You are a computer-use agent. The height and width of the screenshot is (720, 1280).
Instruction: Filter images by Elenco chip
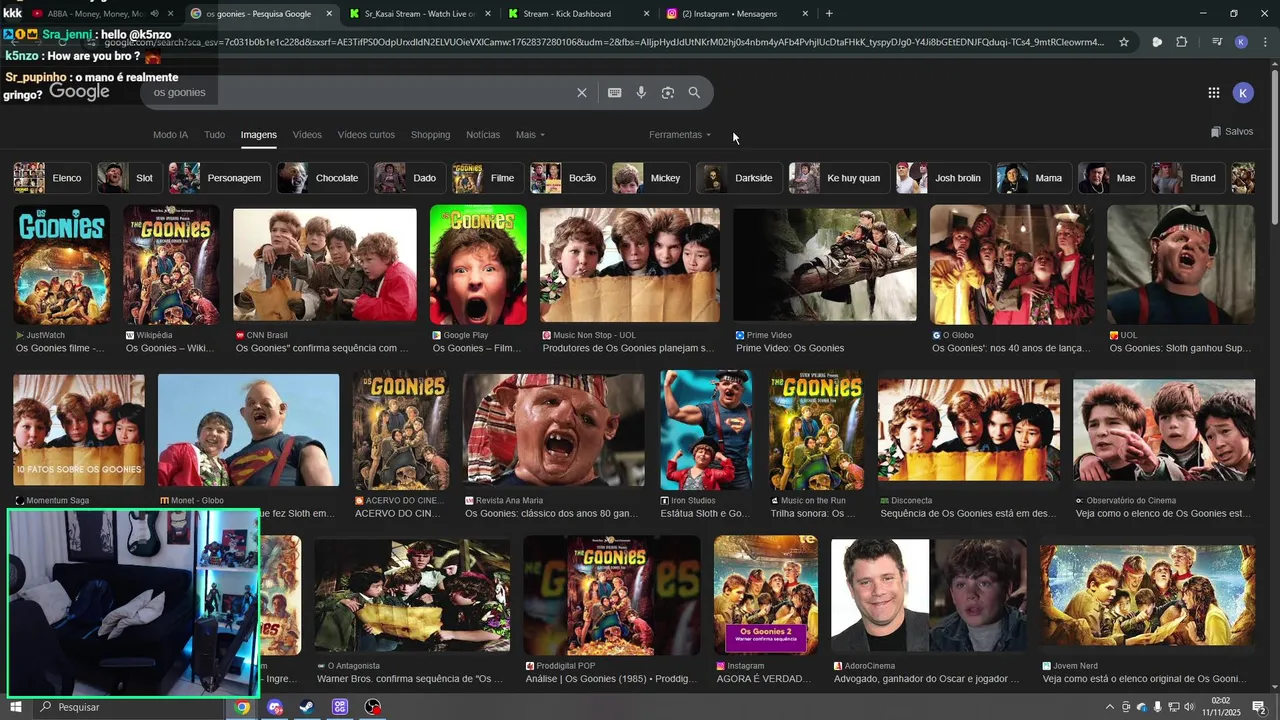point(52,178)
